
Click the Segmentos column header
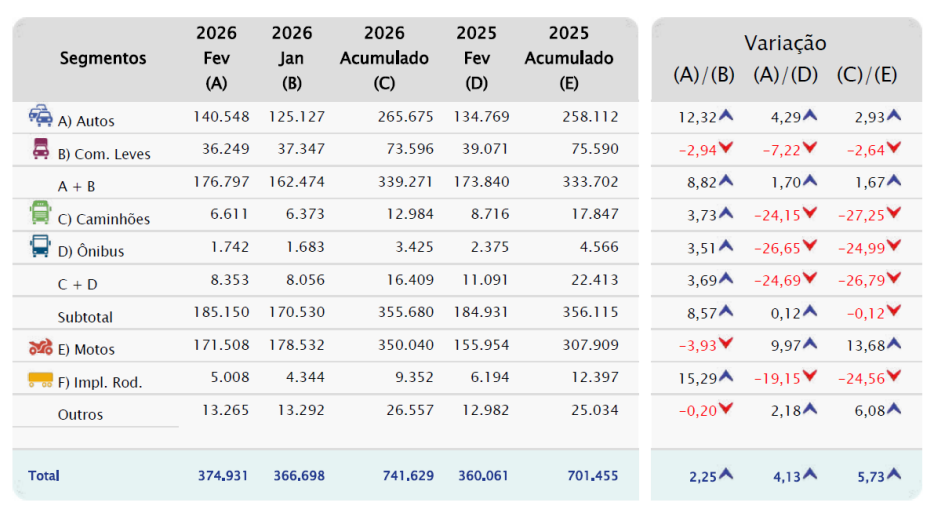[103, 58]
